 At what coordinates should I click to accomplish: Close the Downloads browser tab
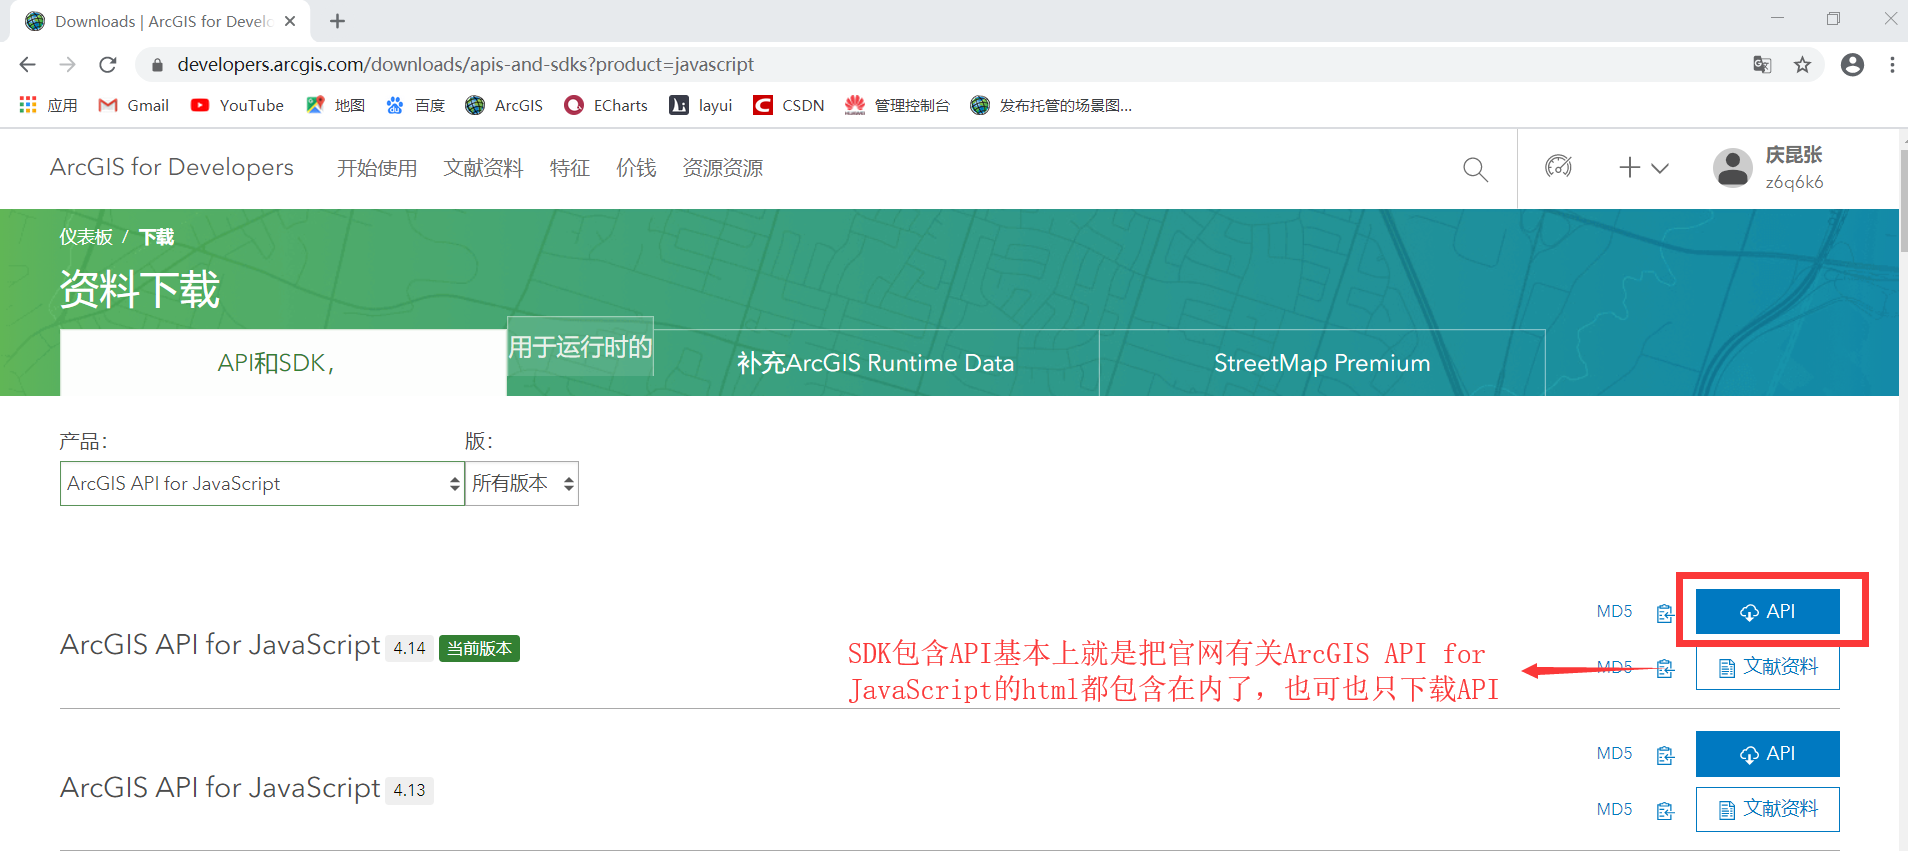point(290,21)
